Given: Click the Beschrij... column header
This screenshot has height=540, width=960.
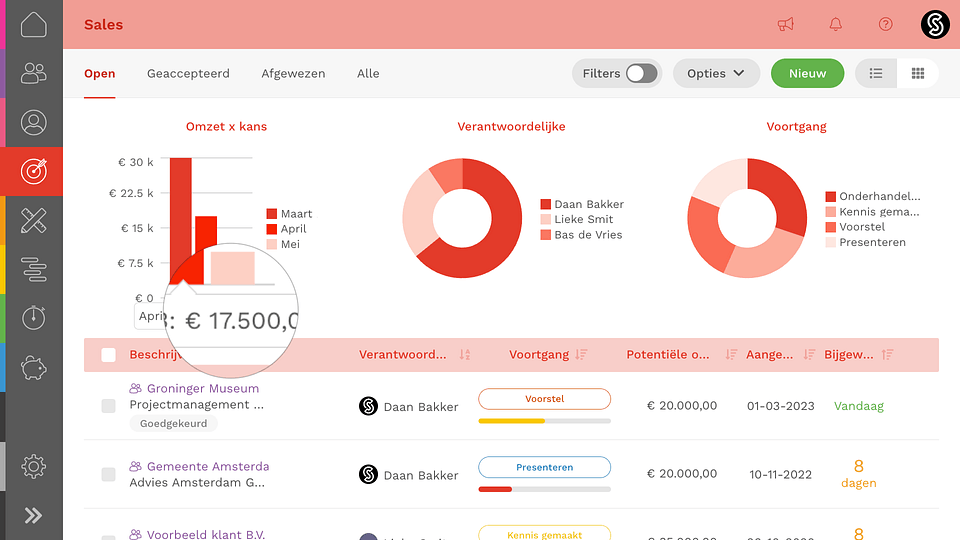Looking at the screenshot, I should pos(156,354).
